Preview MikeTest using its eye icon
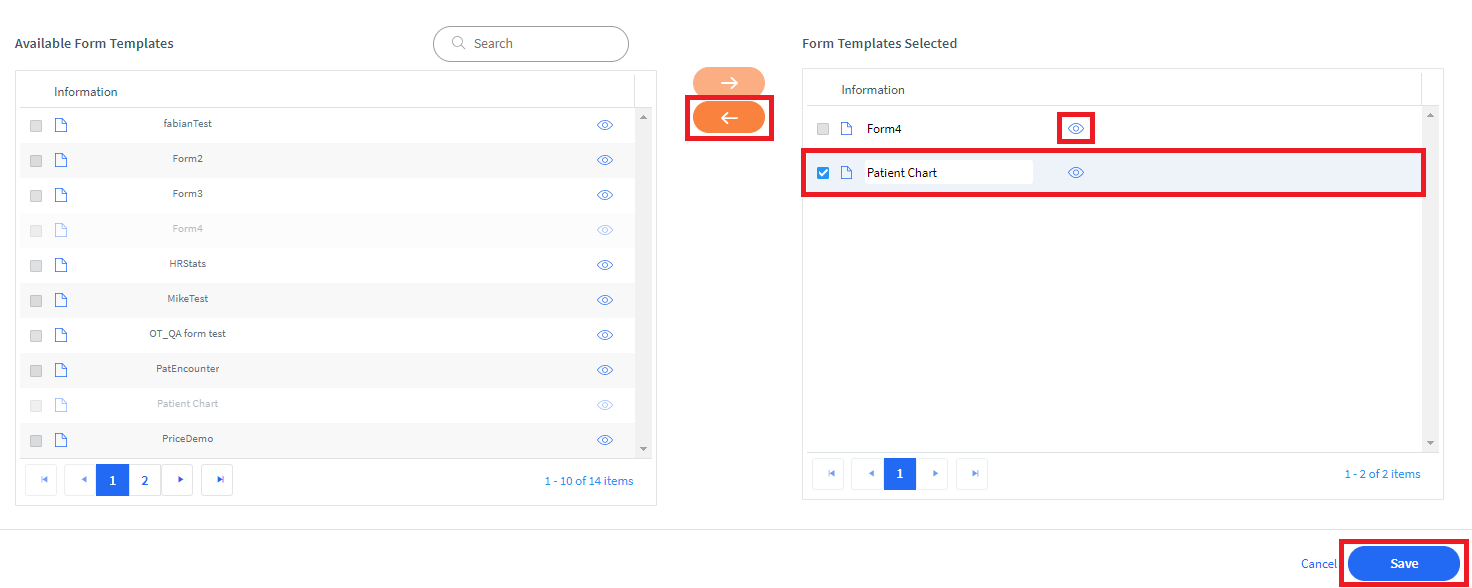This screenshot has width=1472, height=588. coord(605,300)
